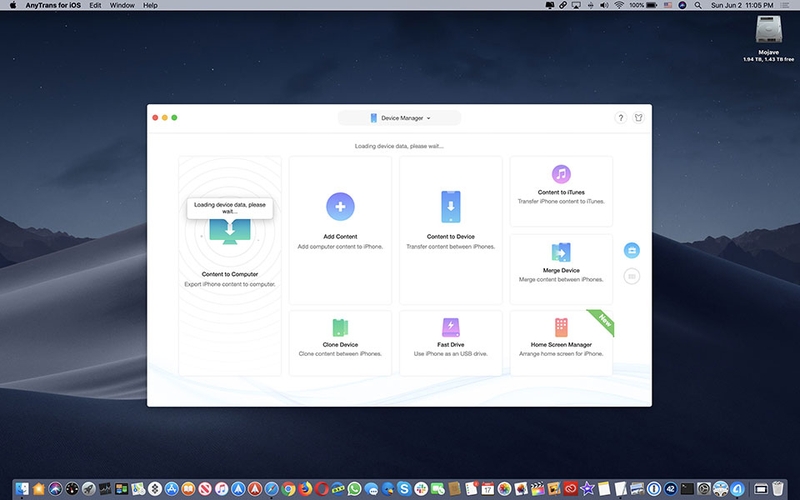Launch Firefox from the dock

305,489
